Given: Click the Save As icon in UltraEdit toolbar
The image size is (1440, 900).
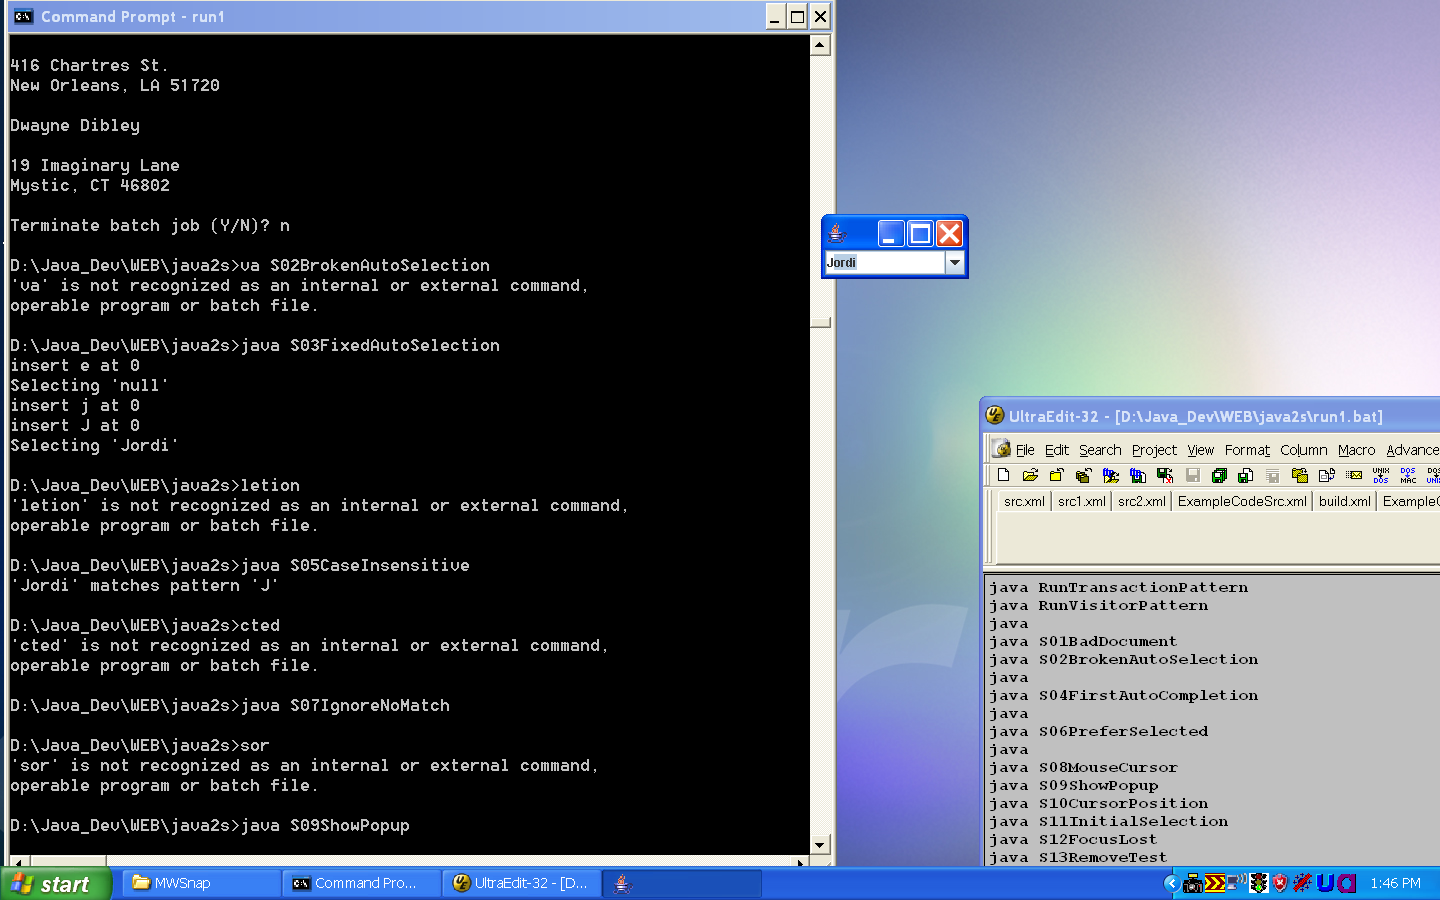Looking at the screenshot, I should (1245, 475).
